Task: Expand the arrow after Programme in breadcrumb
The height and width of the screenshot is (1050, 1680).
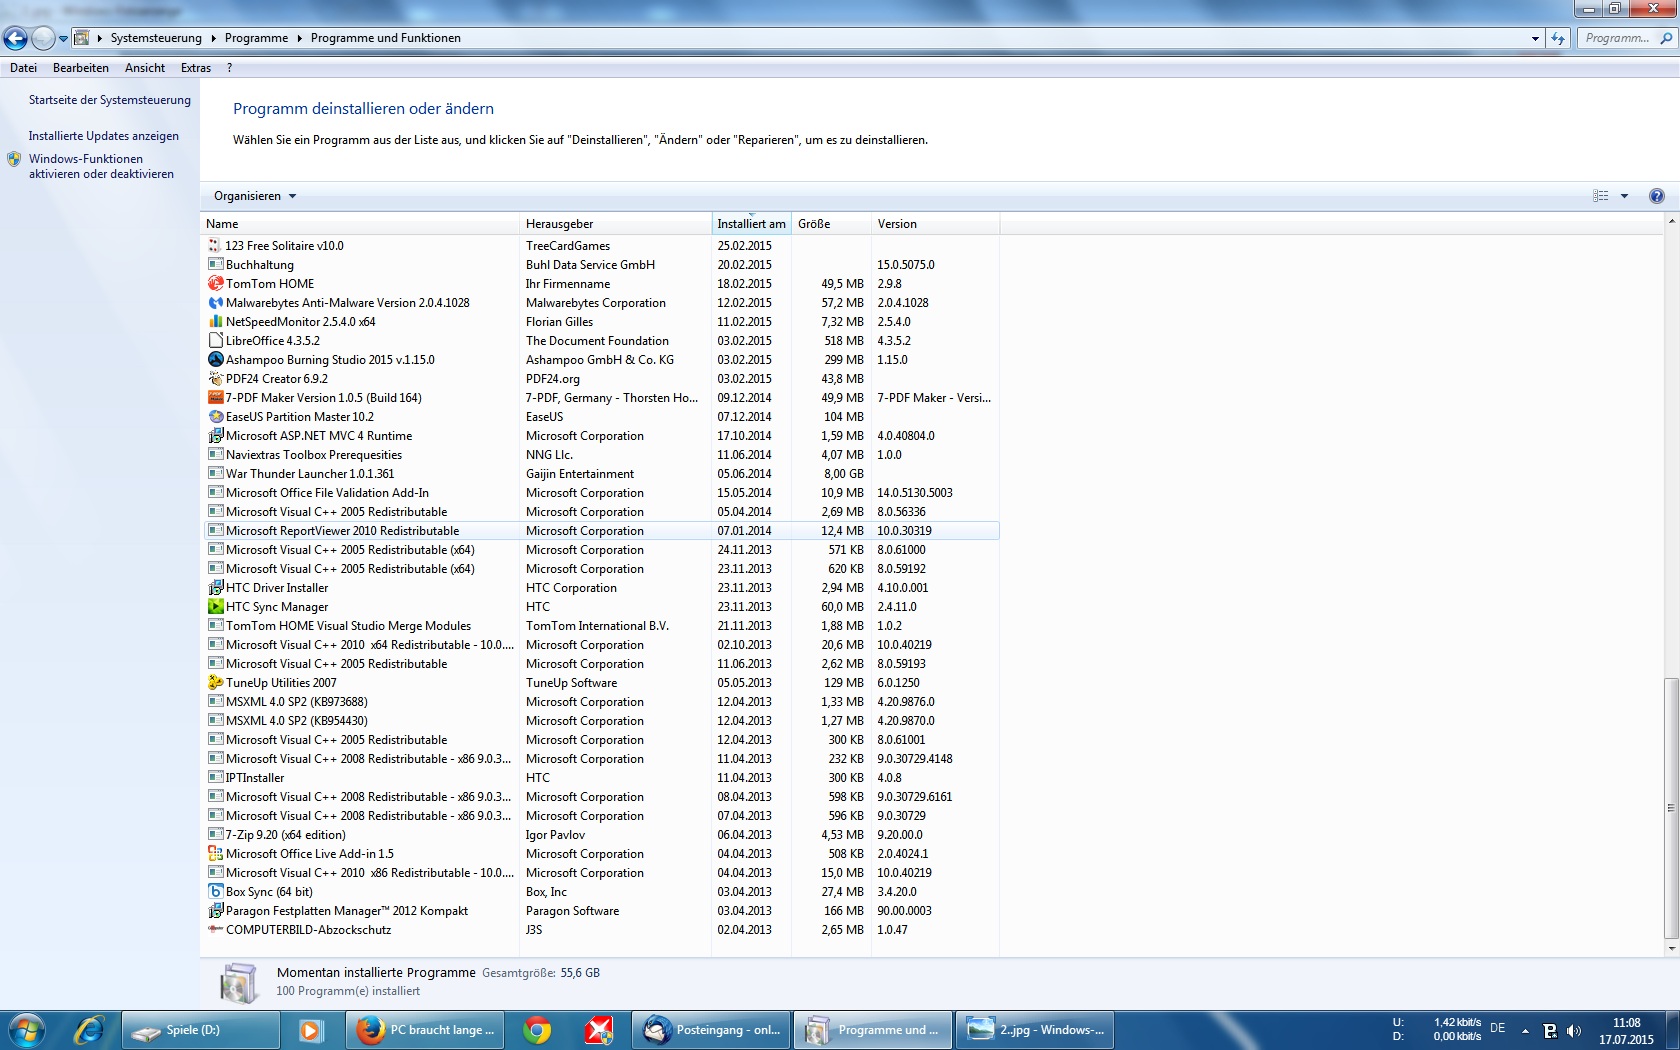Action: [x=299, y=38]
